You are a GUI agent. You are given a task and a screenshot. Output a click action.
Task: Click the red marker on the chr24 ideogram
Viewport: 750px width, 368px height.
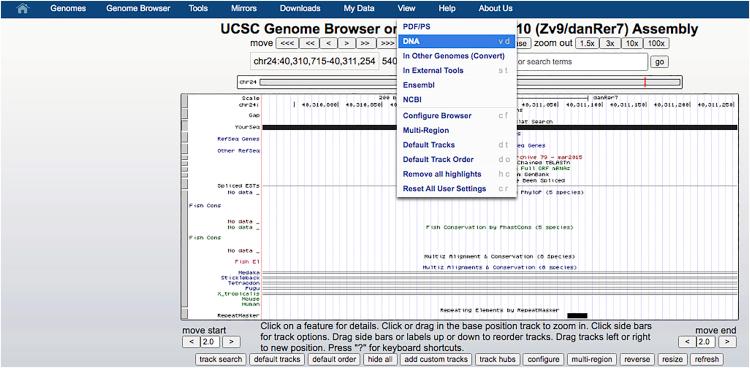click(x=645, y=82)
